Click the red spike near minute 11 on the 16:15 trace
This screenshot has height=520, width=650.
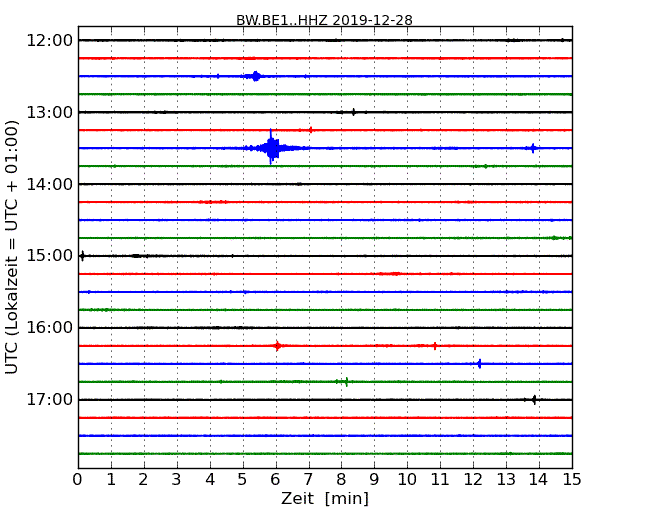(x=435, y=345)
